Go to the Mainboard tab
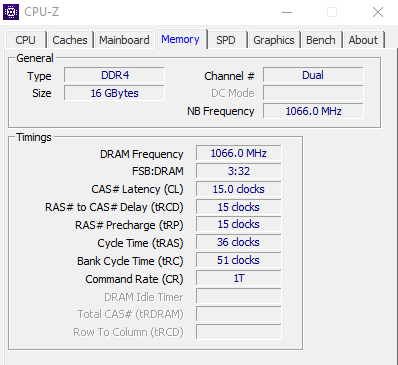Screen dimensions: 398x365 coord(124,40)
